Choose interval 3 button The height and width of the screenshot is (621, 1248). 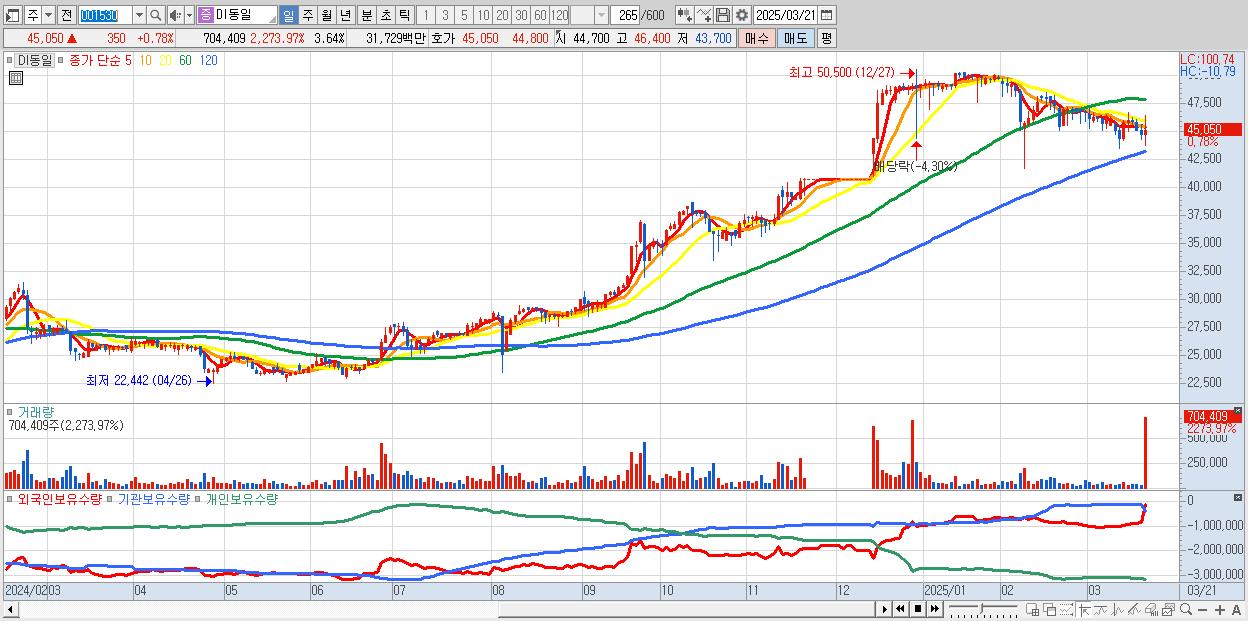[445, 15]
